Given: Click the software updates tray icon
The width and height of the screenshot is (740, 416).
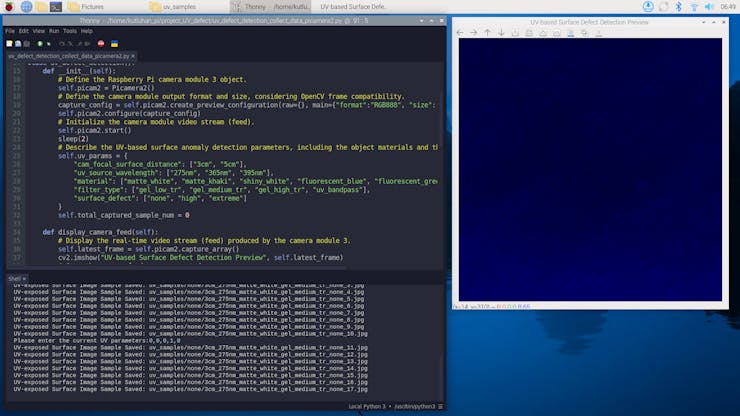Looking at the screenshot, I should click(648, 7).
